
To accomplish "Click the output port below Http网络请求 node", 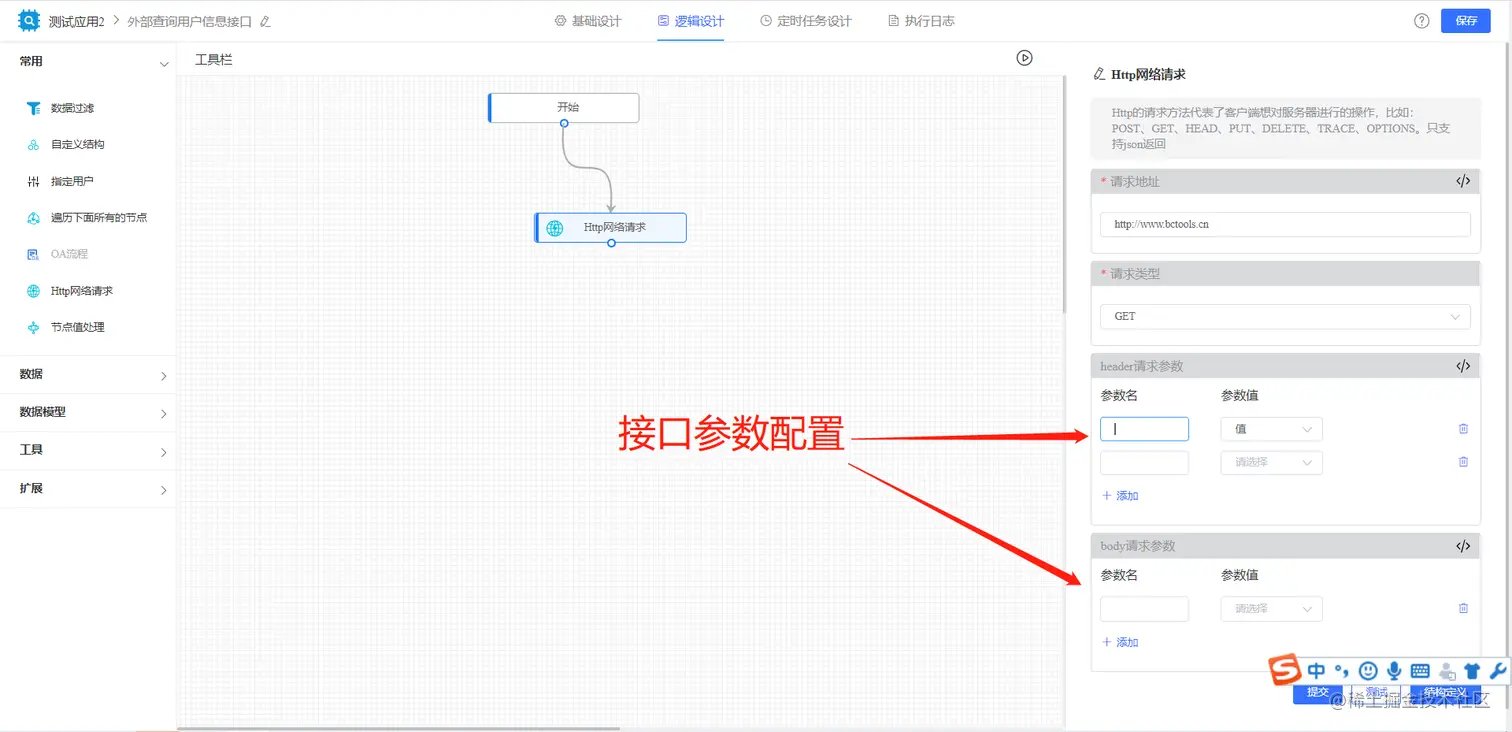I will coord(611,243).
